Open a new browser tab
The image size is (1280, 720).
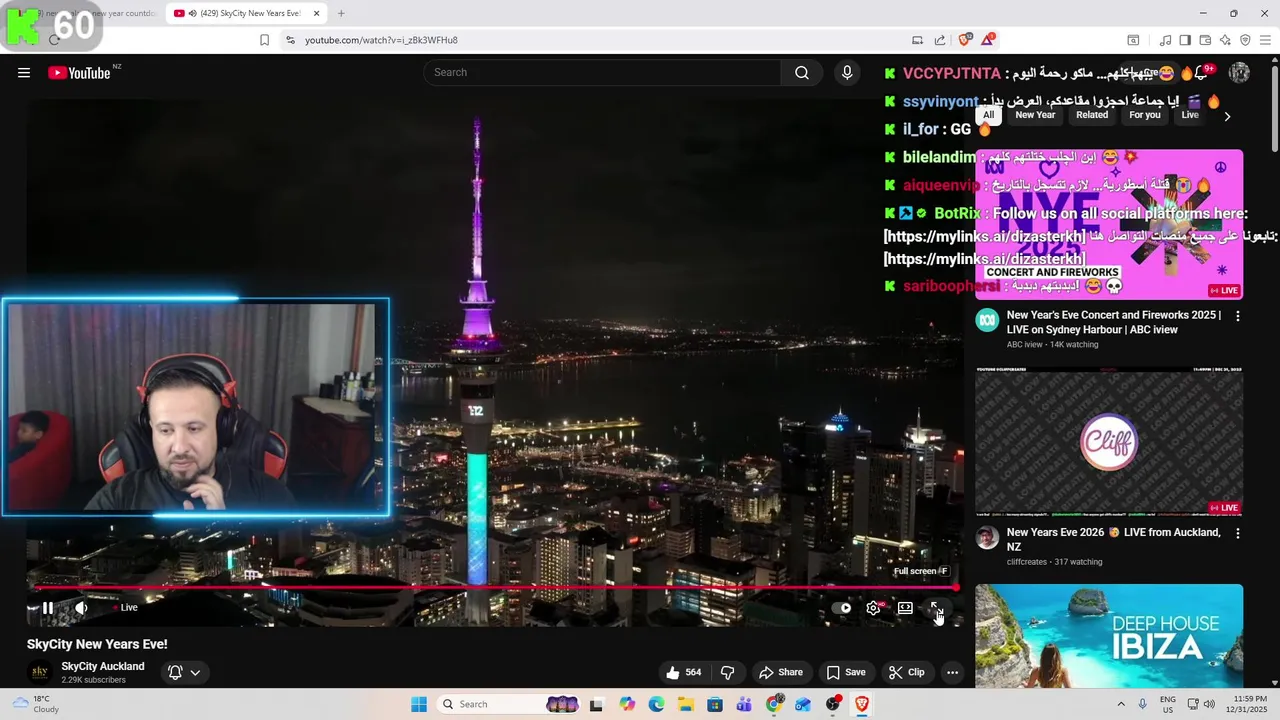[341, 13]
